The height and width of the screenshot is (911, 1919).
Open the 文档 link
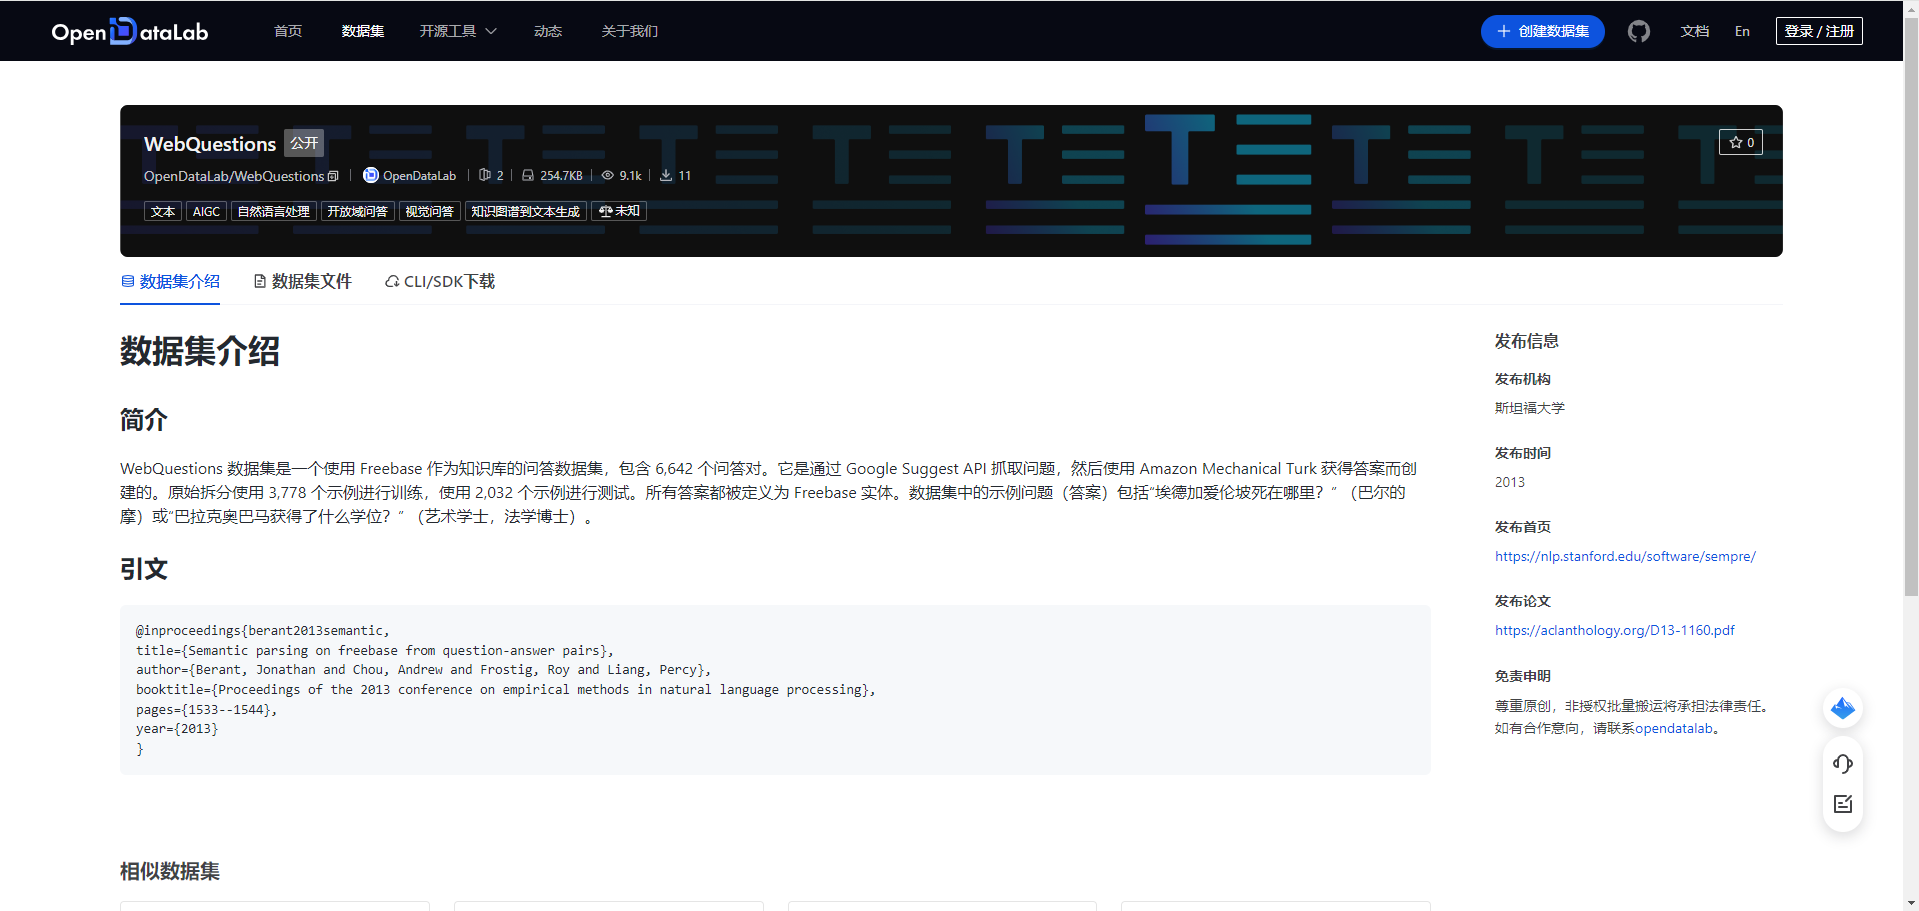coord(1695,31)
